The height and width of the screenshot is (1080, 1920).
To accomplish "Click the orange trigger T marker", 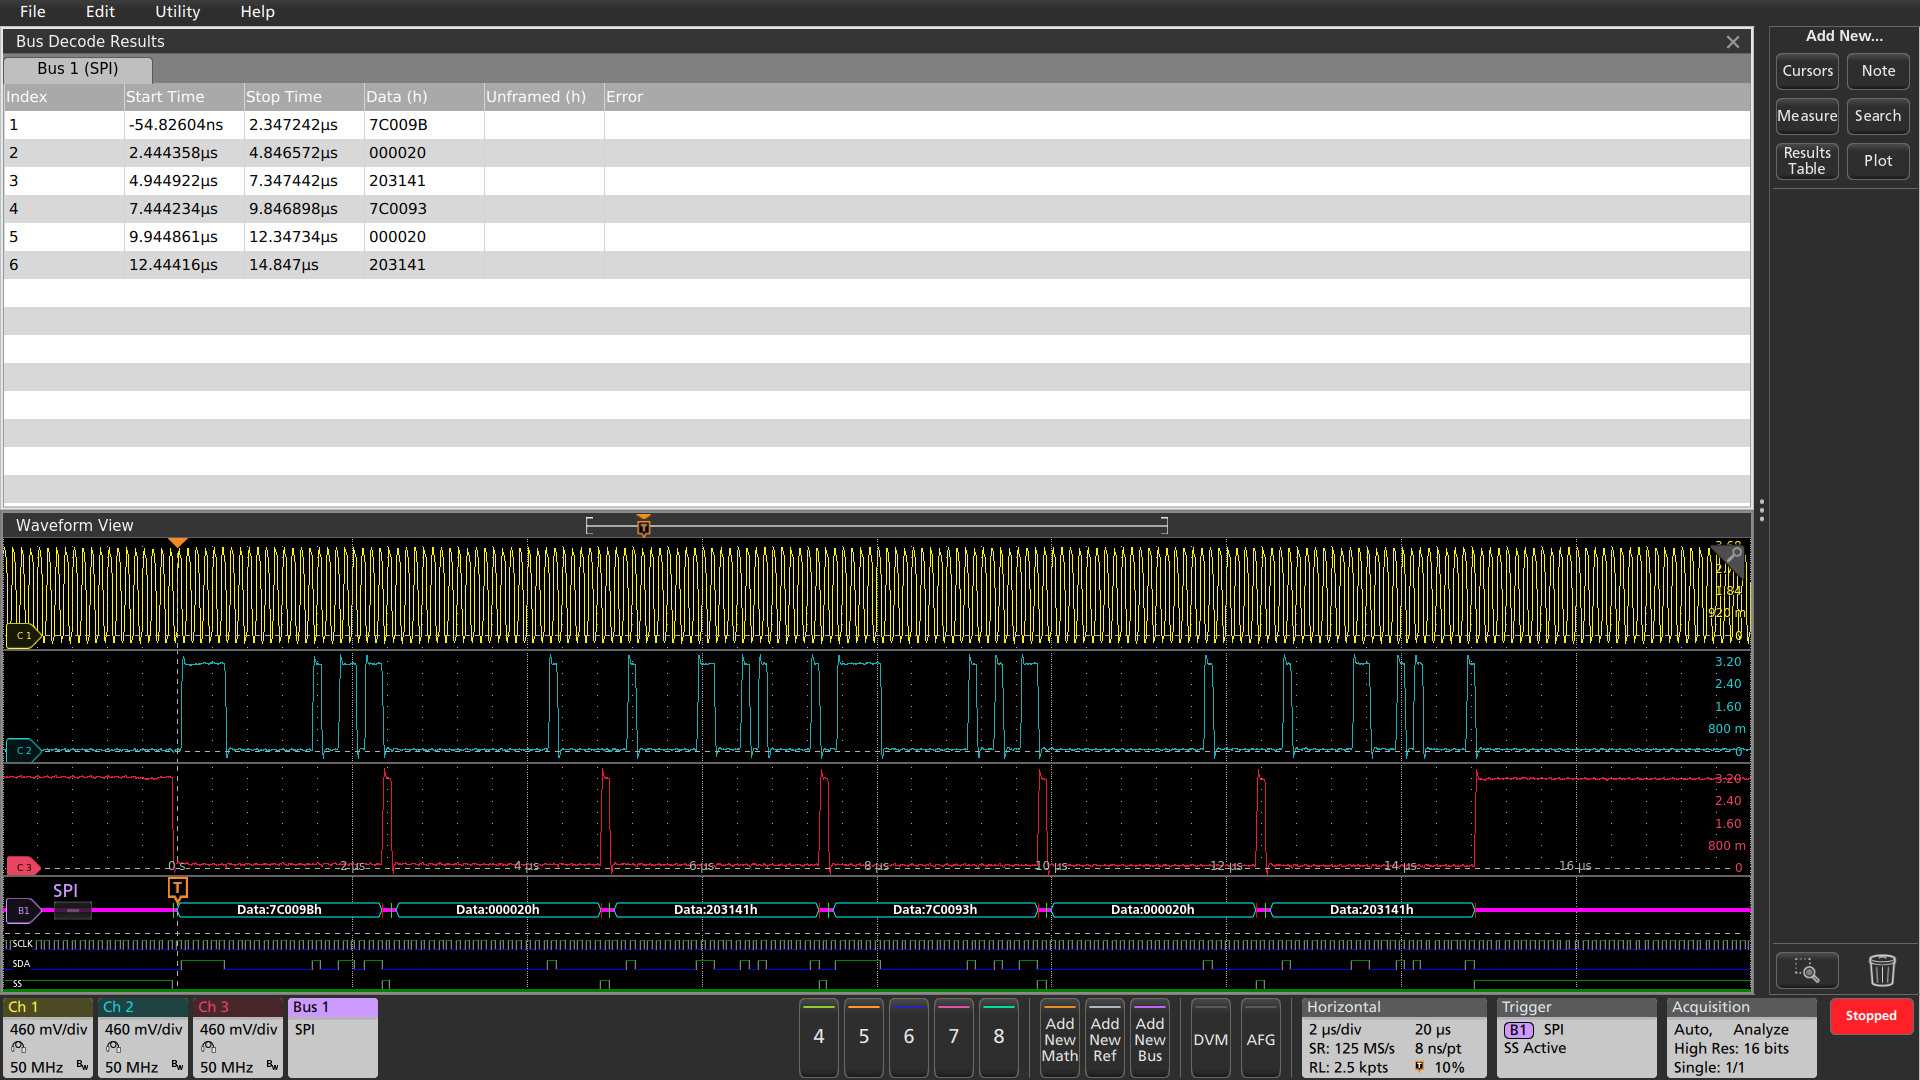I will point(177,887).
